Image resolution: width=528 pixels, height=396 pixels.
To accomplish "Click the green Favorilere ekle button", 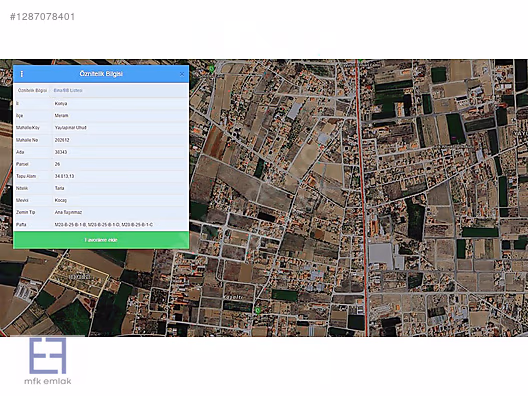I will click(101, 240).
